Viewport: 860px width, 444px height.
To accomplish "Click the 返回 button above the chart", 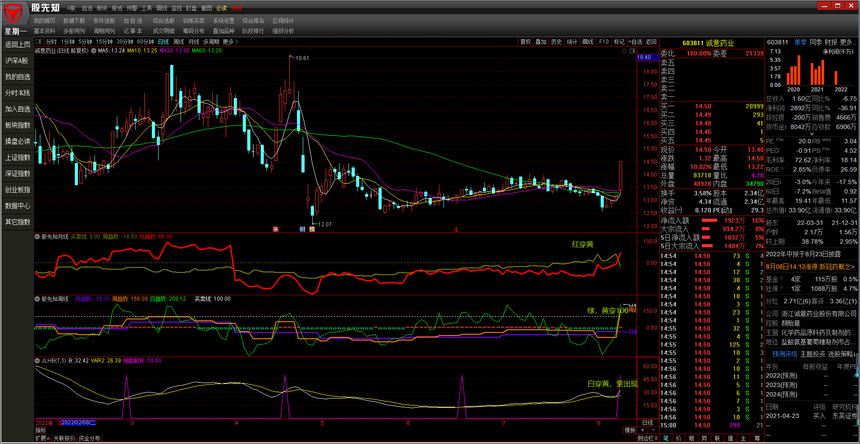I will [651, 42].
